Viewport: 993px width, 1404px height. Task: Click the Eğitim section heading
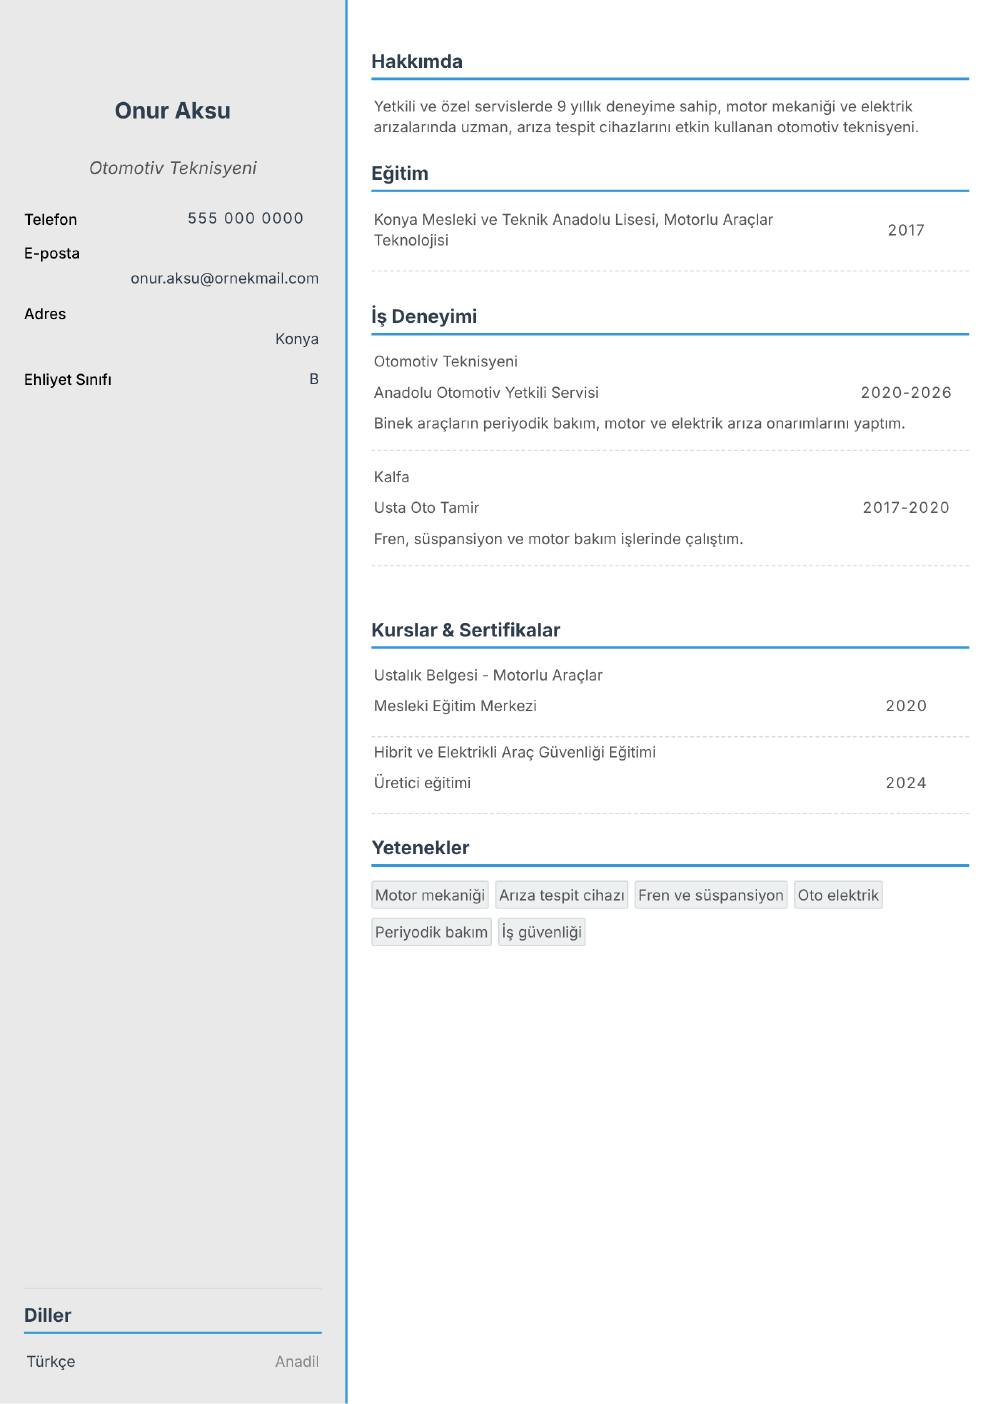tap(400, 174)
